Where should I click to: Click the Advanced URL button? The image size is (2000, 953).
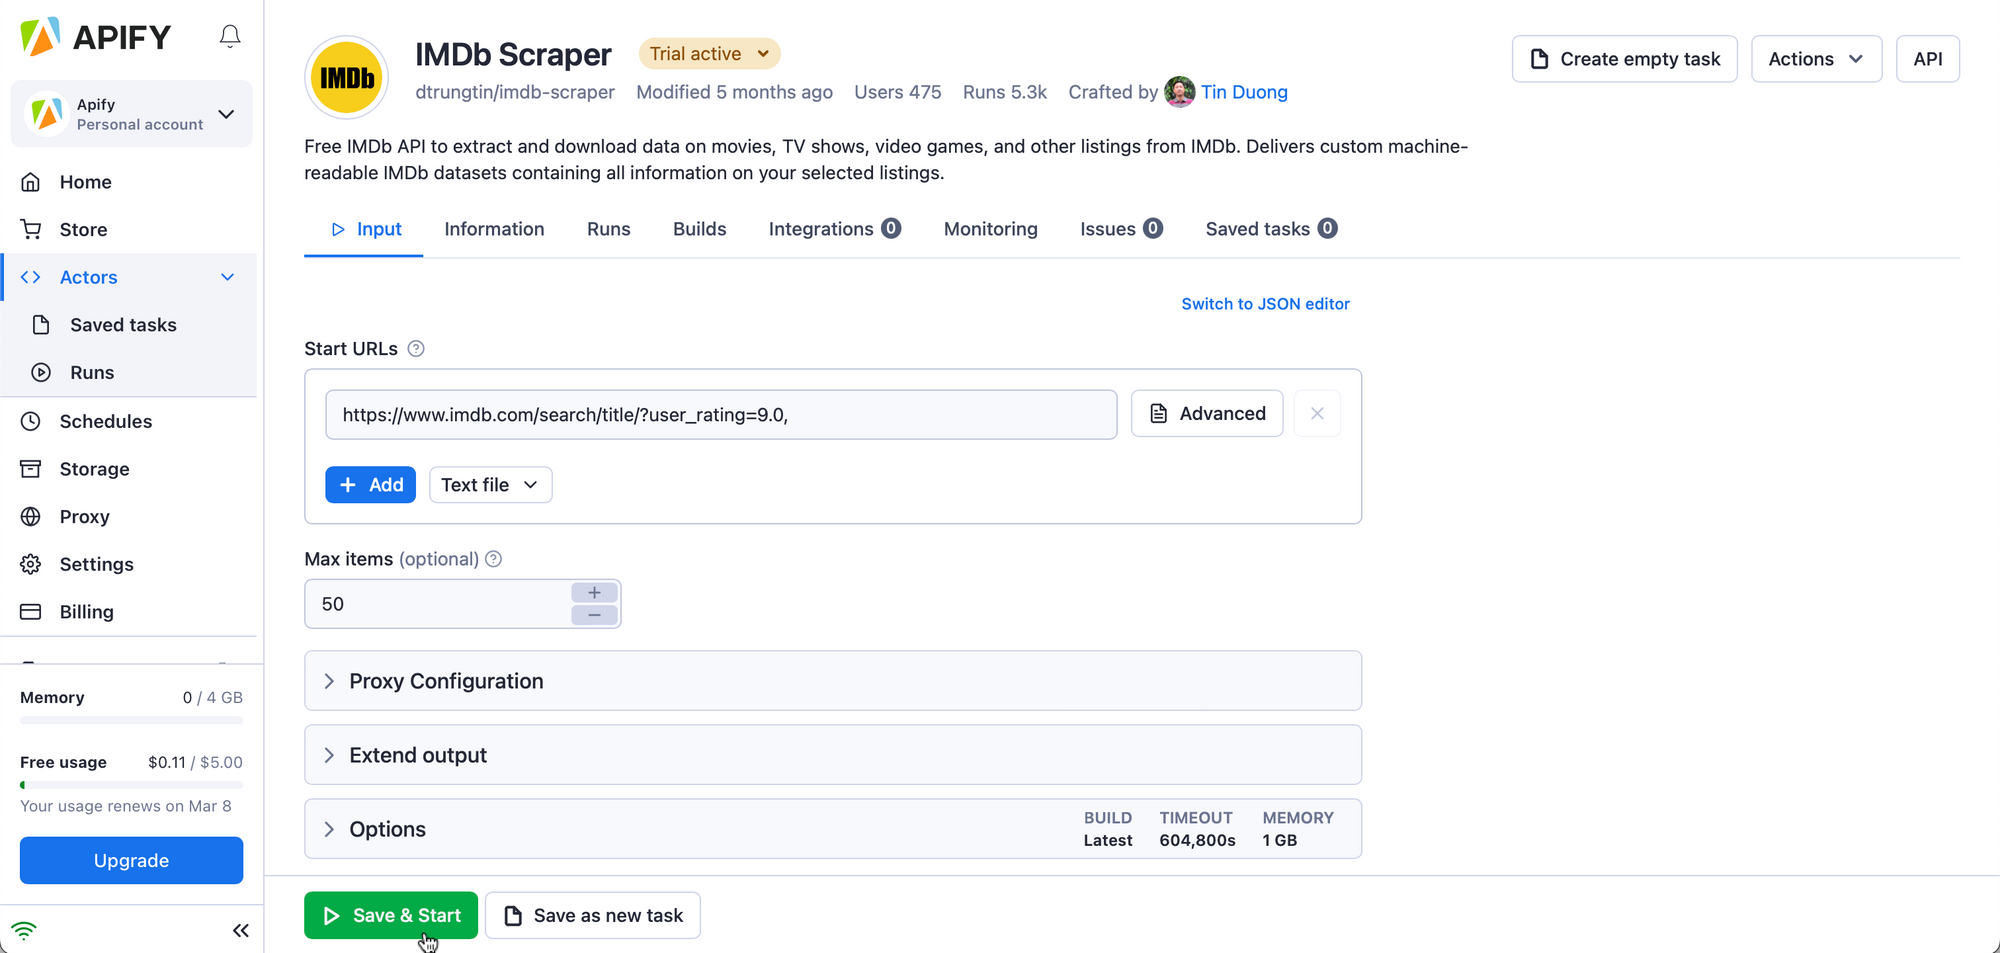pos(1207,414)
